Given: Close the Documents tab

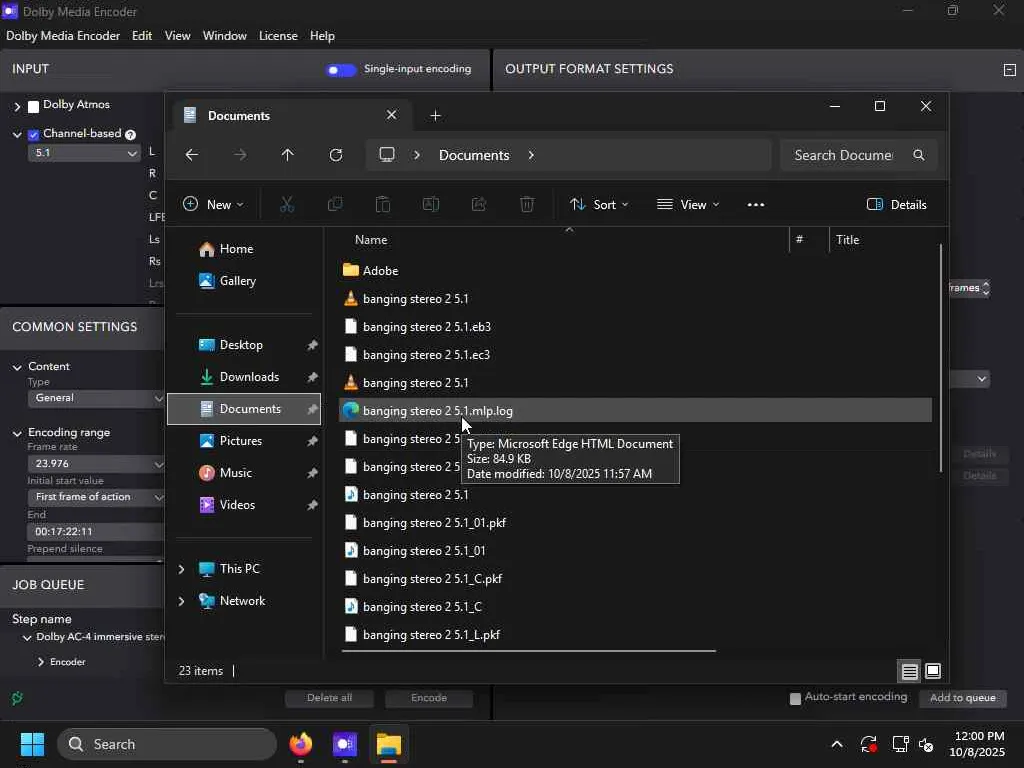Looking at the screenshot, I should tap(391, 115).
